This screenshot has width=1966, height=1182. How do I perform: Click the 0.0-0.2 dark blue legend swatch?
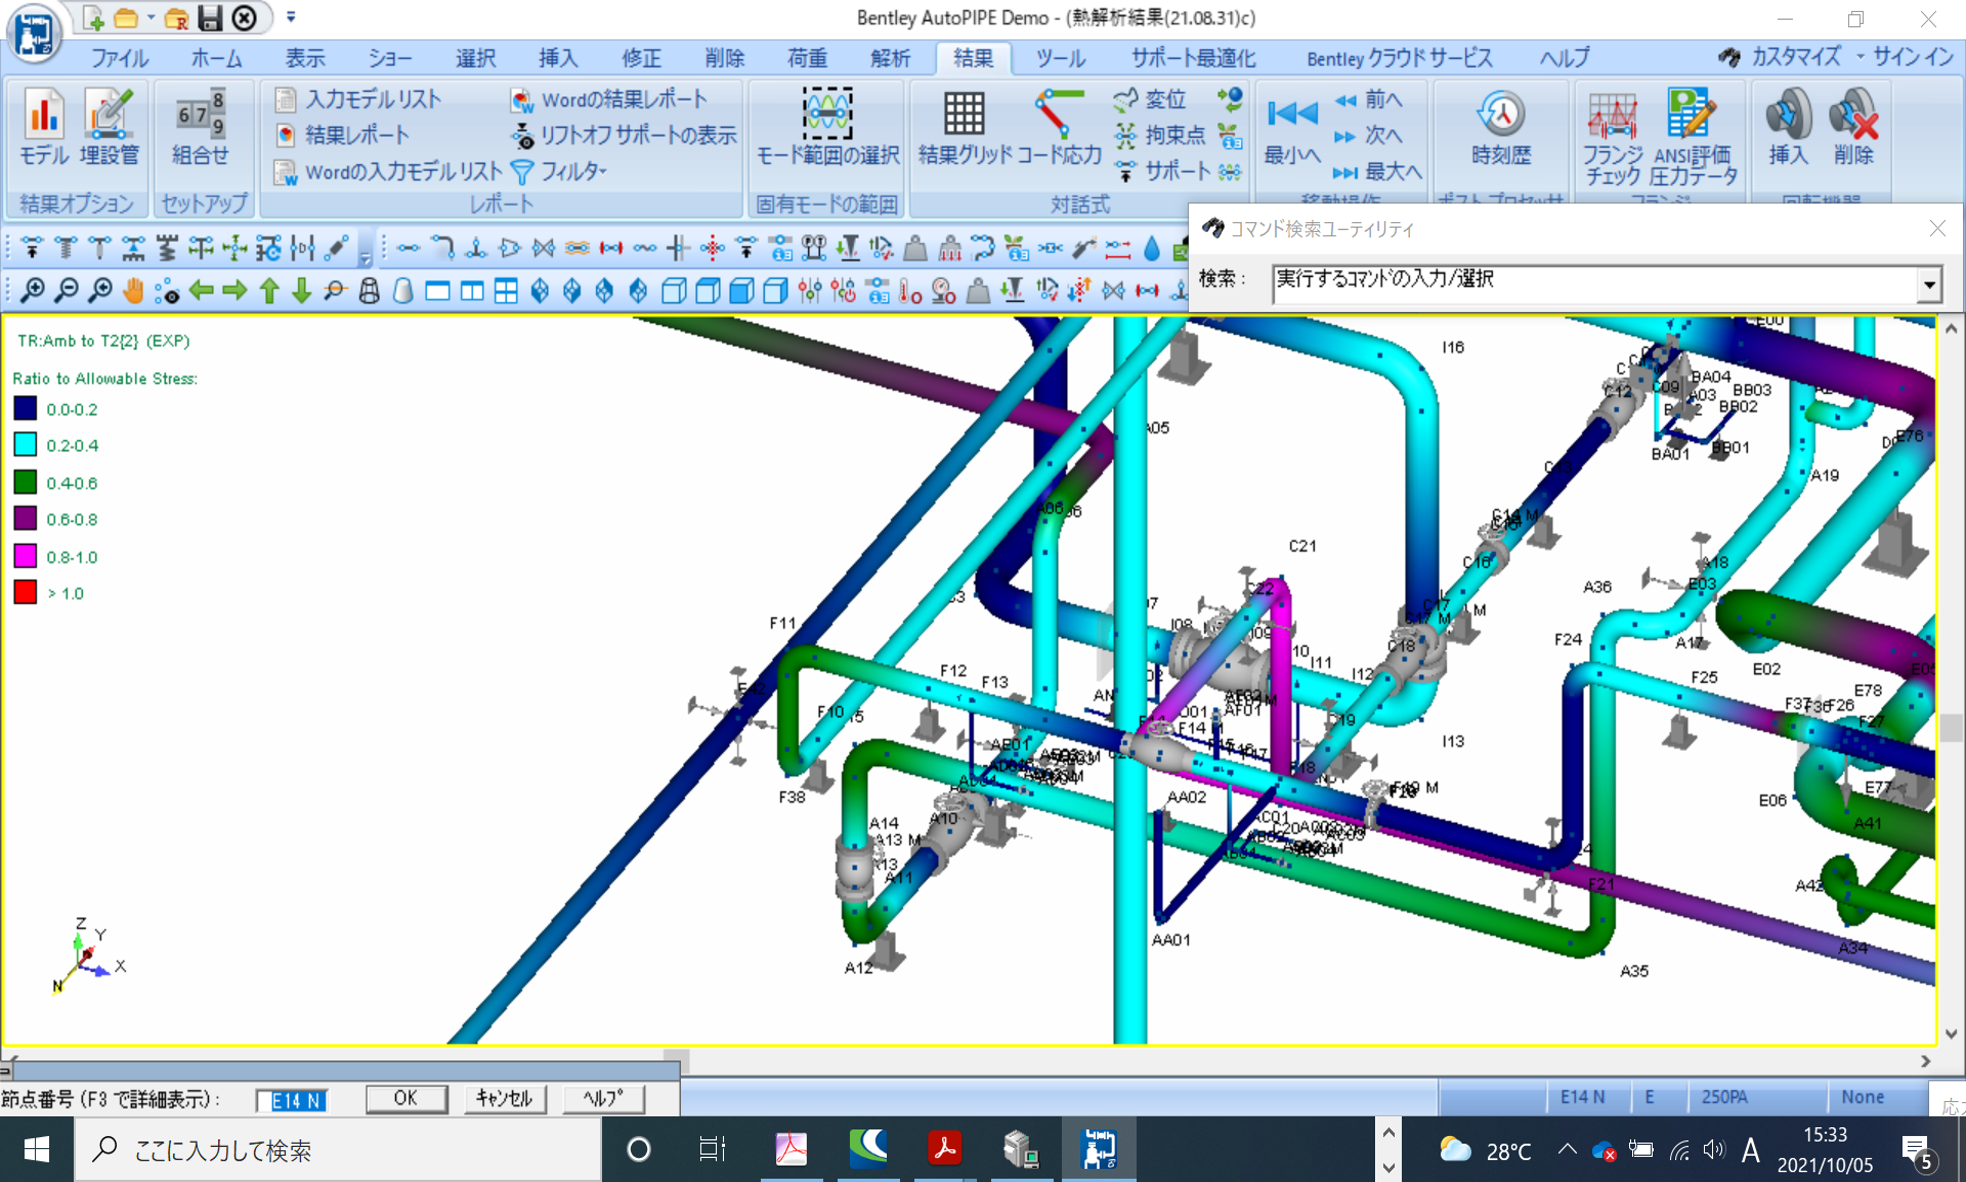tap(25, 408)
